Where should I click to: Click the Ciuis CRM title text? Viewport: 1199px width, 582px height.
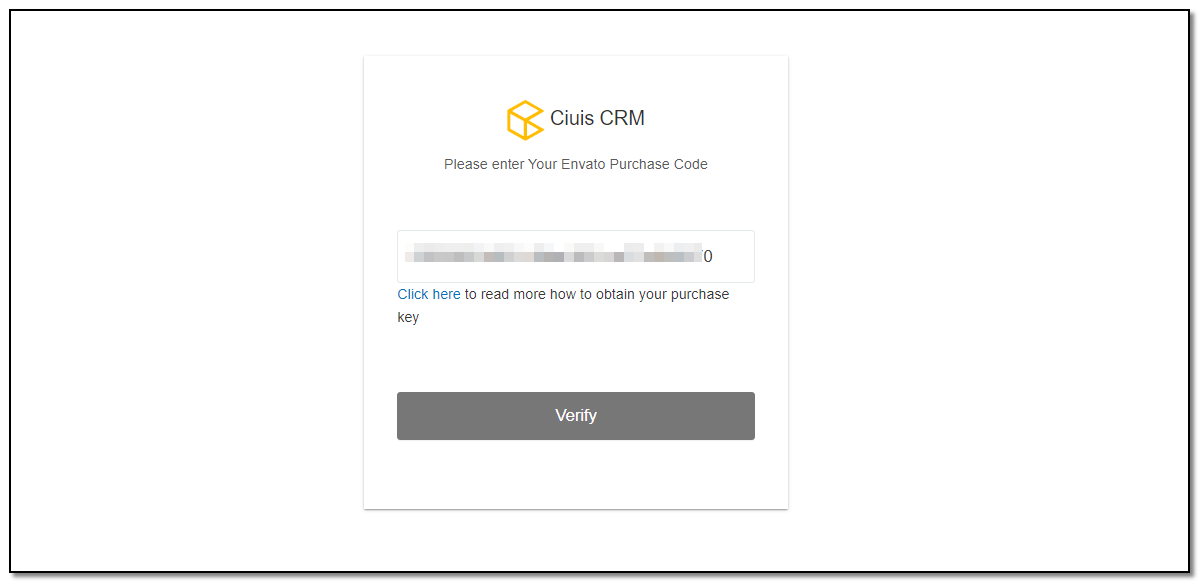coord(597,119)
